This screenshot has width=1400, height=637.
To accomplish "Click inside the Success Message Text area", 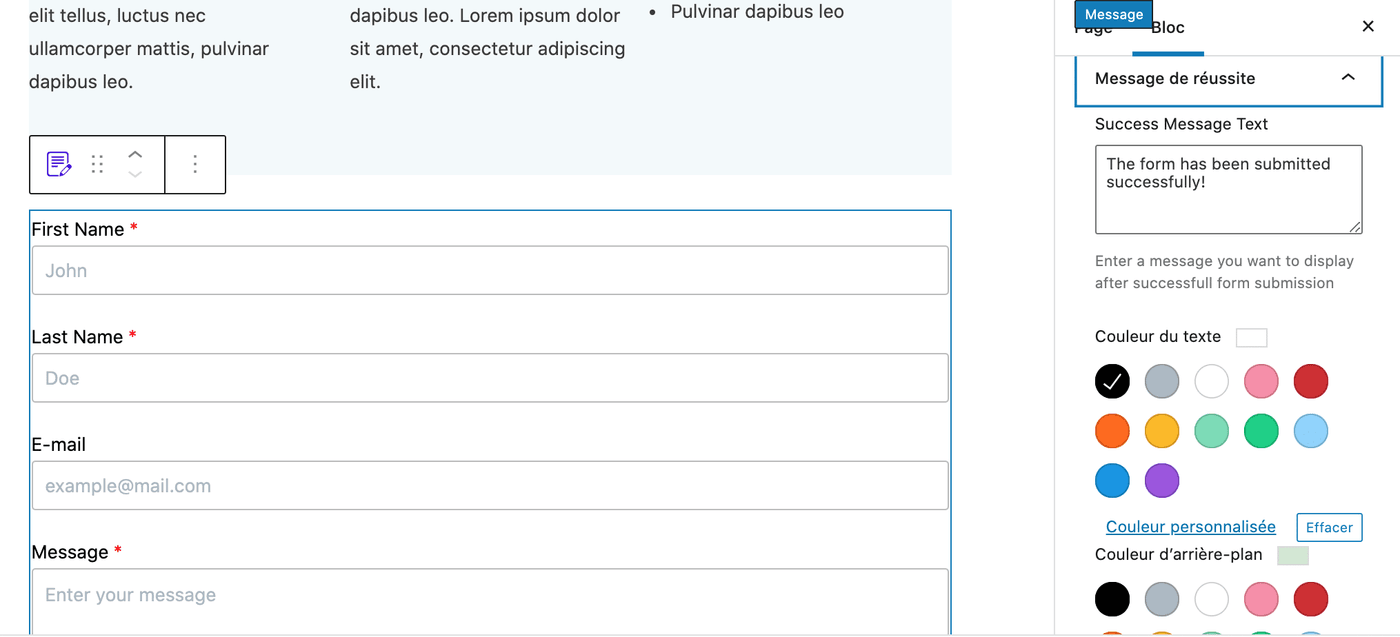I will tap(1228, 188).
